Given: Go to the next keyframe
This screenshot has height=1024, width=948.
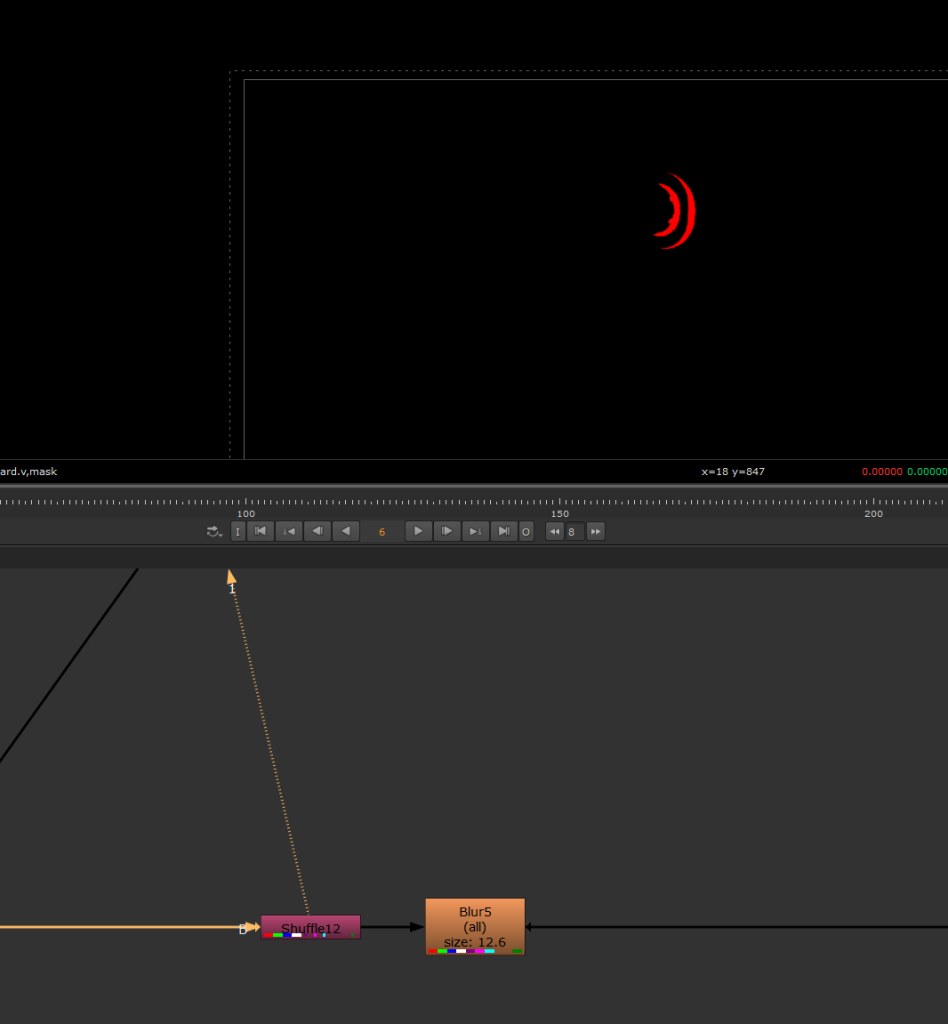Looking at the screenshot, I should pos(475,532).
